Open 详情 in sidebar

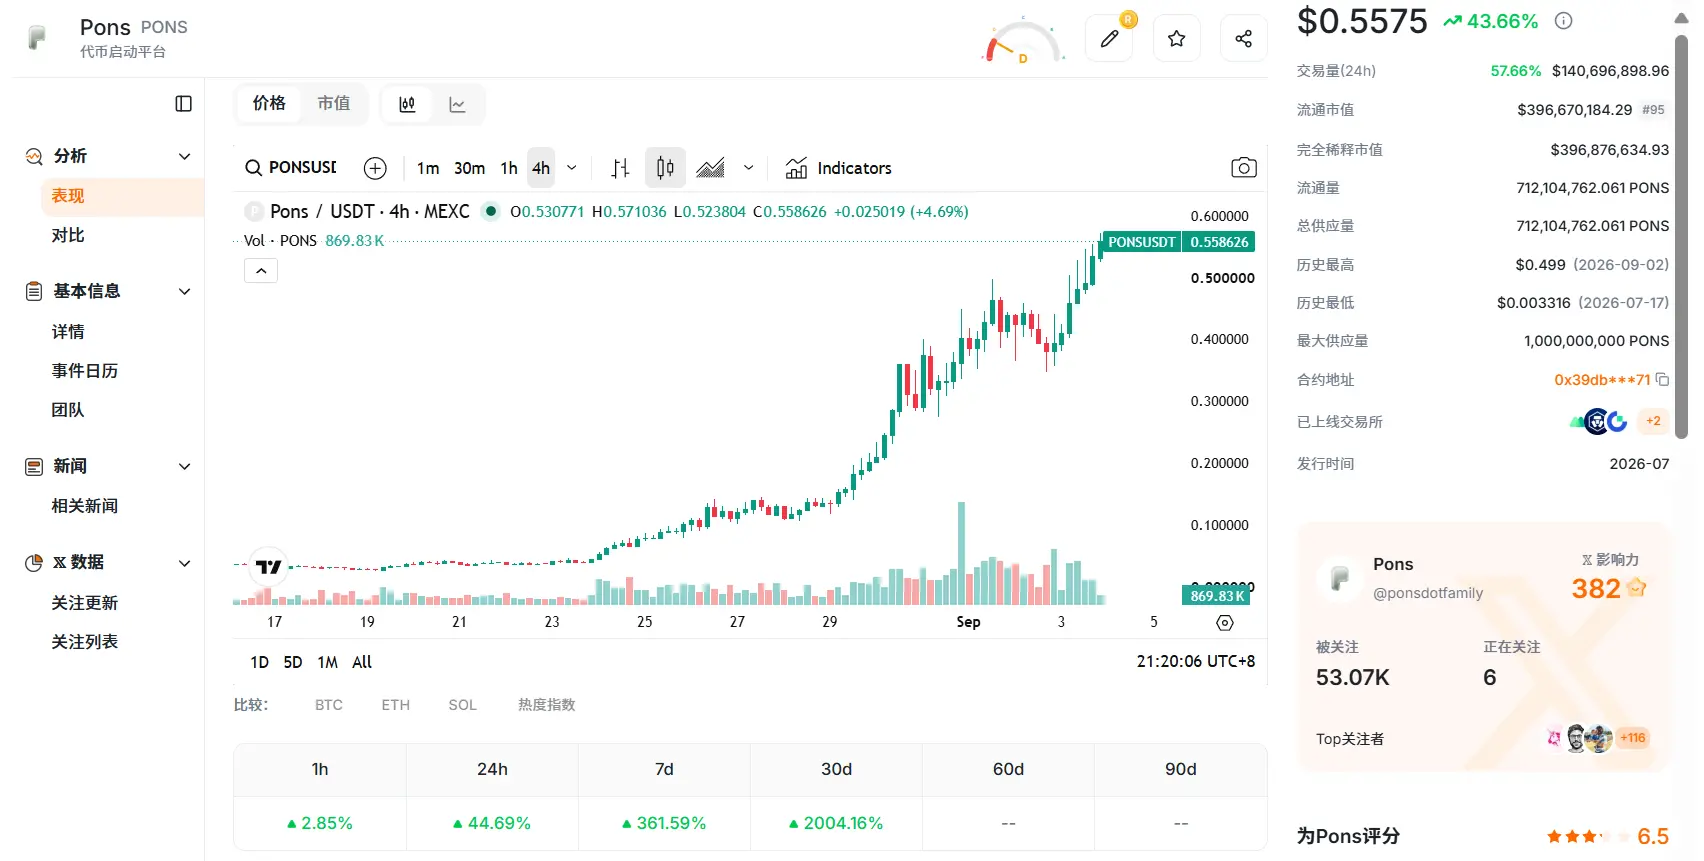(x=68, y=332)
